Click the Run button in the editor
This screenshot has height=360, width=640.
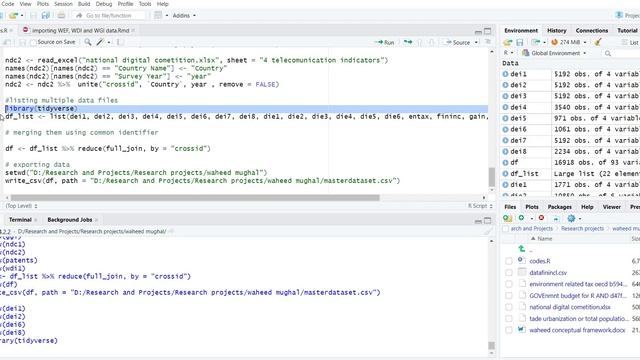click(x=384, y=42)
